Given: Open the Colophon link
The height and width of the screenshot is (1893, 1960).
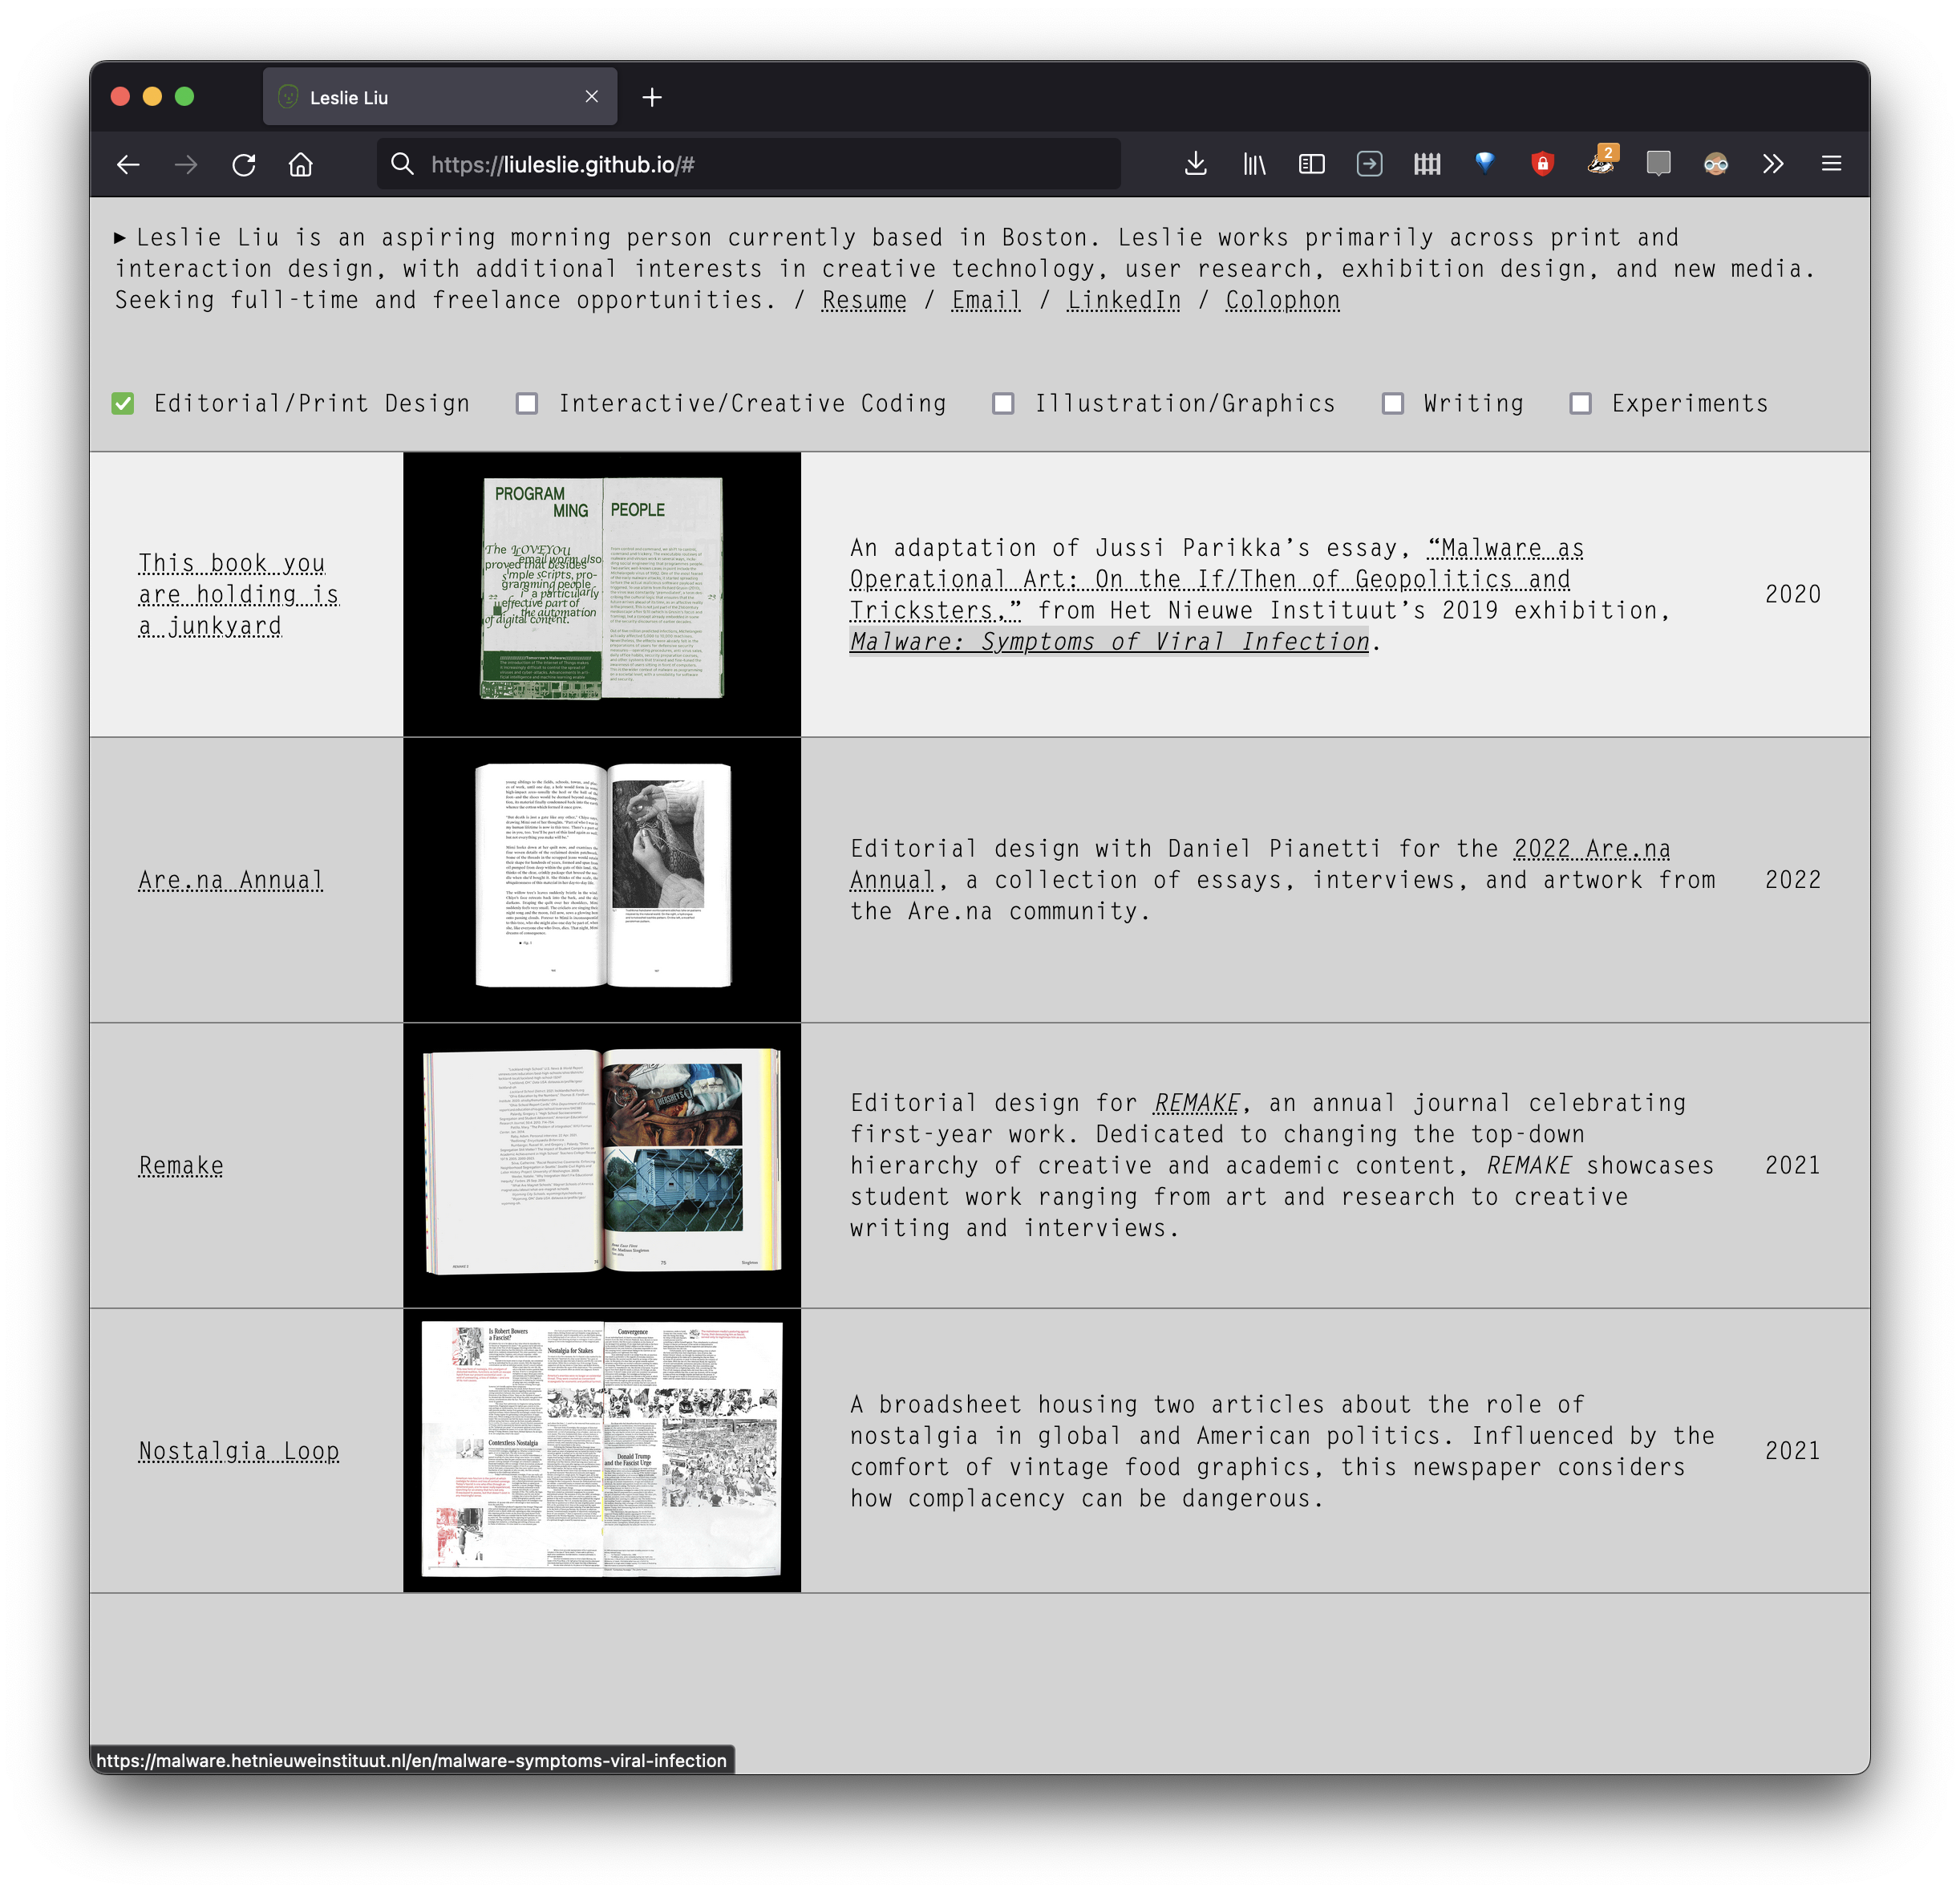Looking at the screenshot, I should pyautogui.click(x=1282, y=301).
